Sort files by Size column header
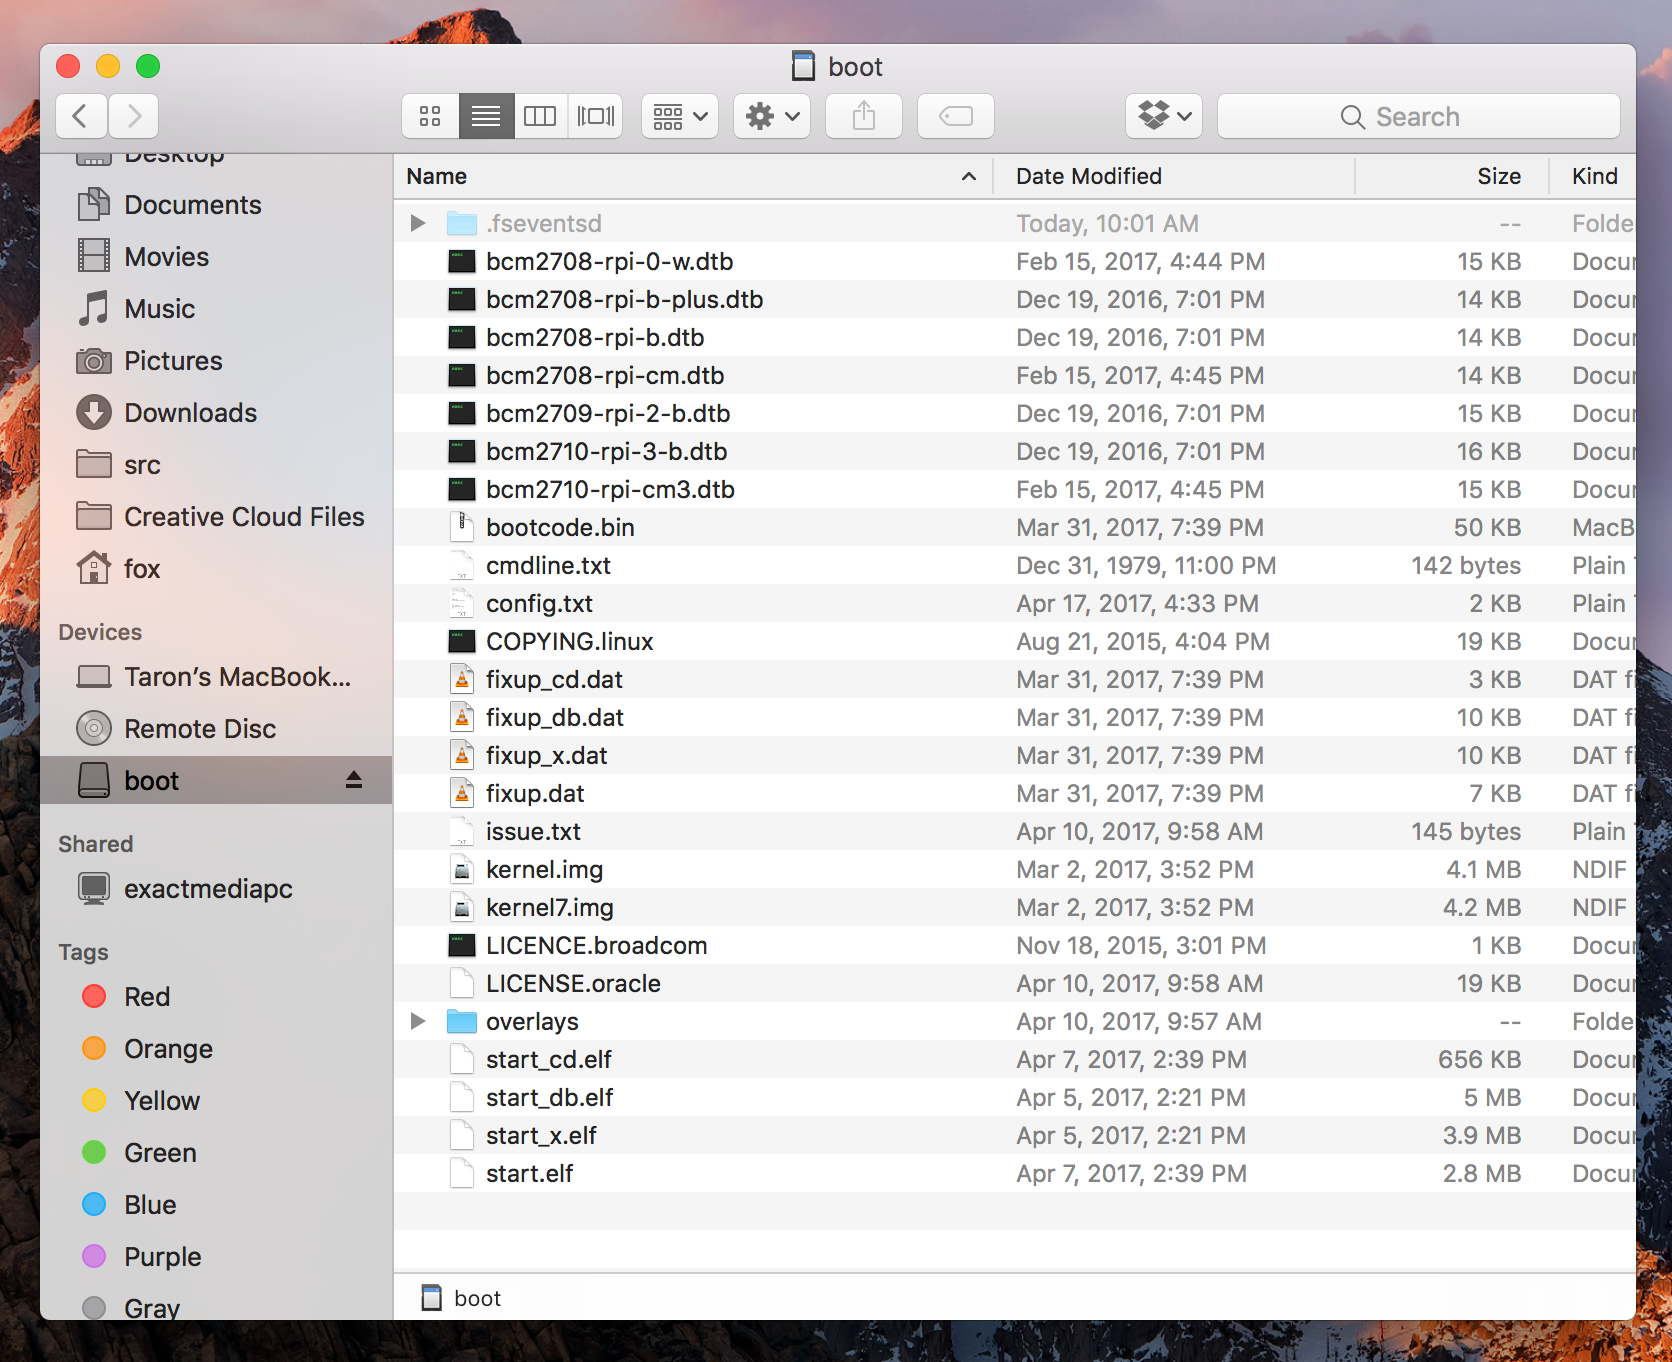 [1498, 176]
